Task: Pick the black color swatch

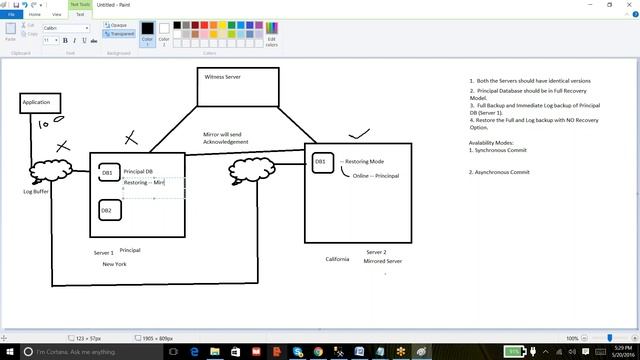Action: pos(177,25)
